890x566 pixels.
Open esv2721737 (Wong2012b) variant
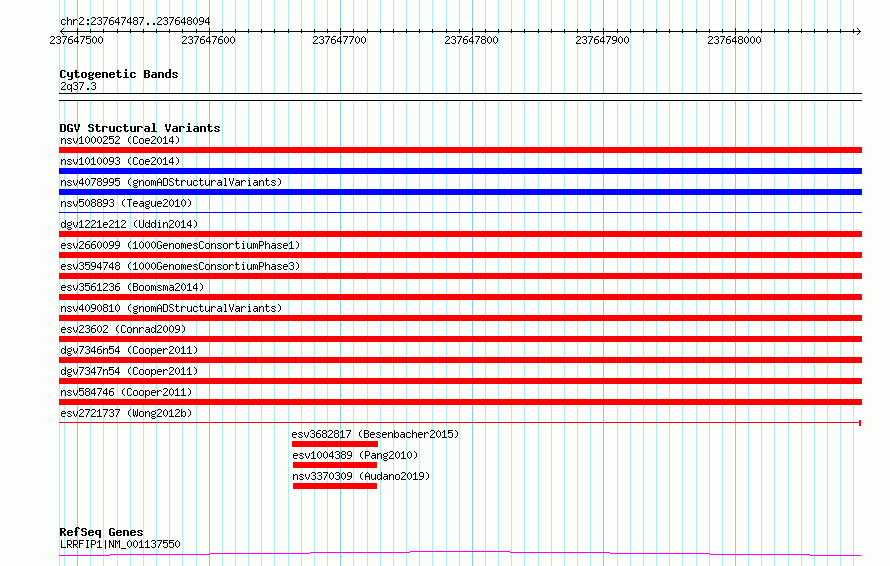(126, 413)
